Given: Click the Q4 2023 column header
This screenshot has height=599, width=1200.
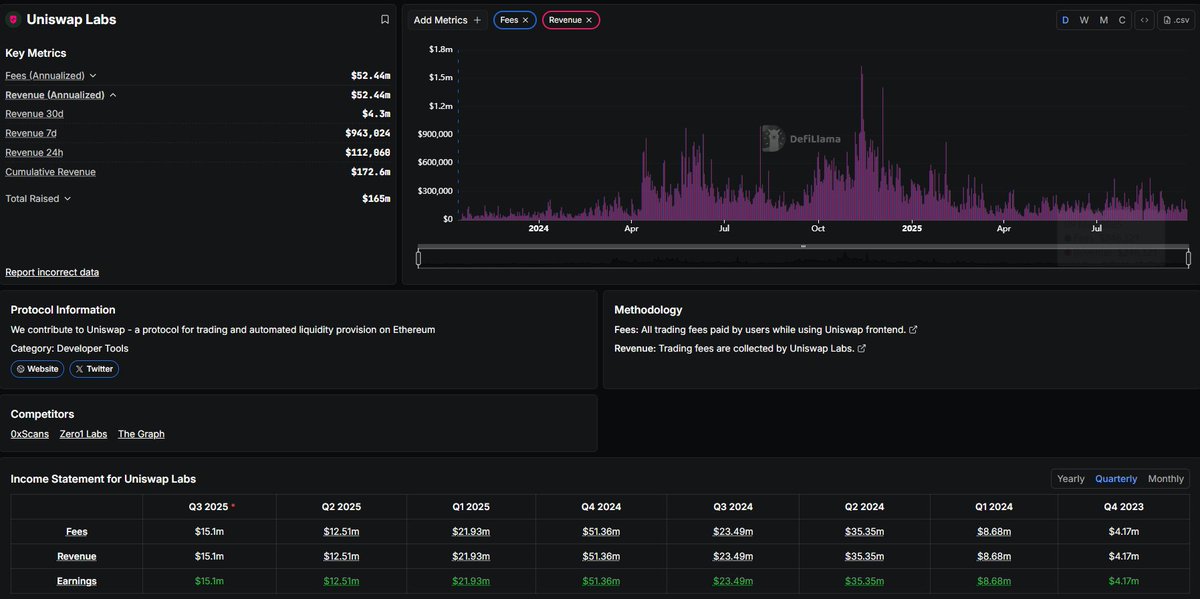Looking at the screenshot, I should click(1126, 507).
